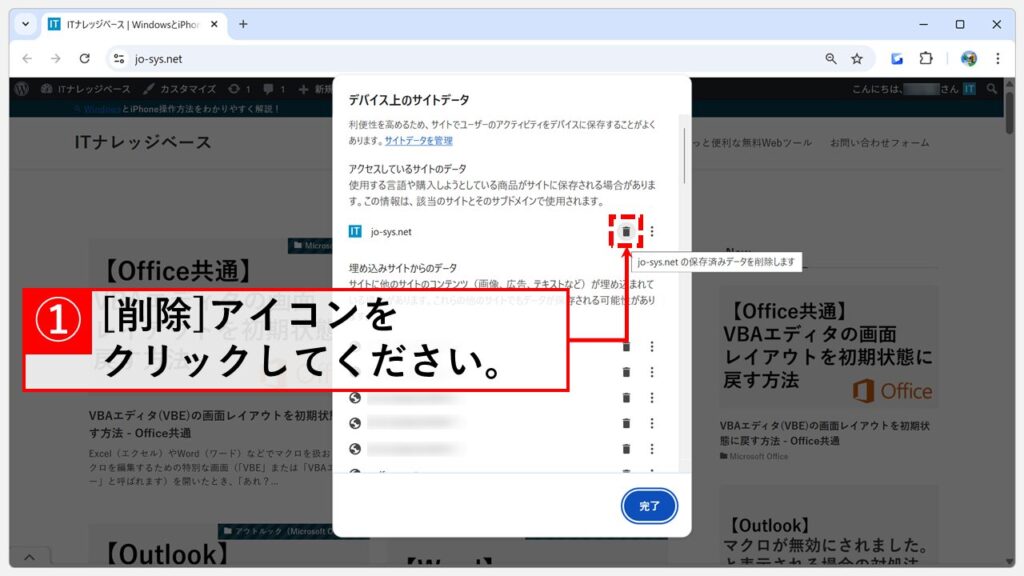This screenshot has width=1024, height=576.
Task: Open more options for jo-sys.net row
Action: point(652,231)
